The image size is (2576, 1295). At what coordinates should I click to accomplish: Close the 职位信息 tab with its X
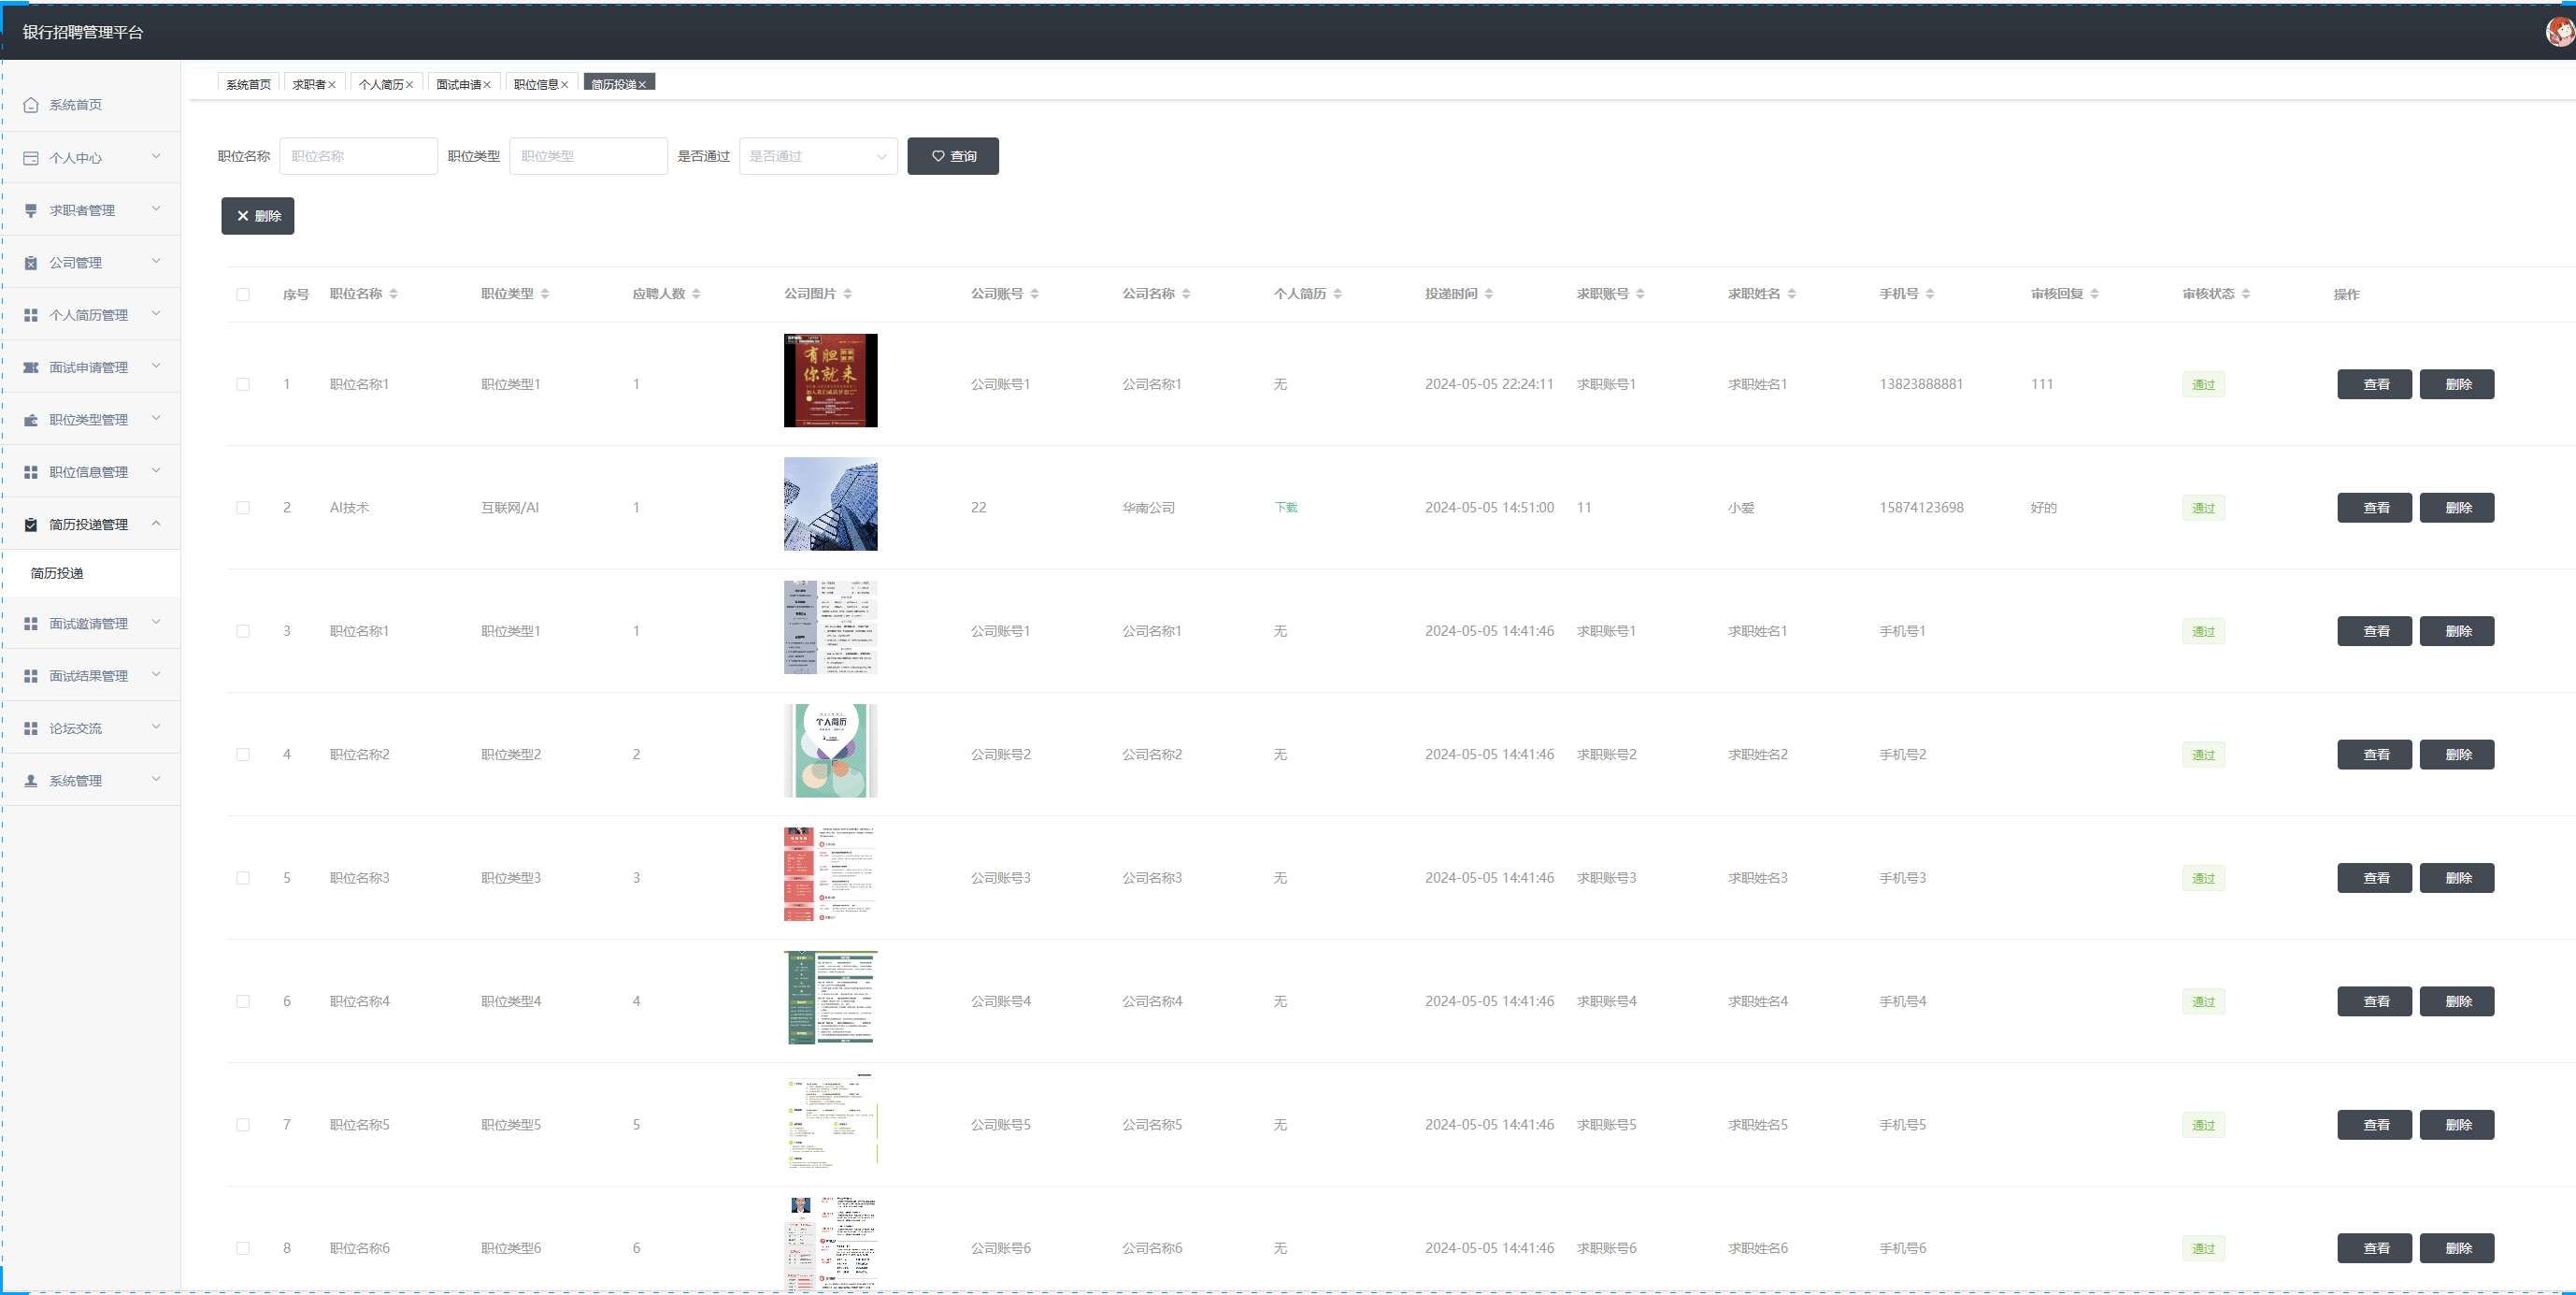565,85
